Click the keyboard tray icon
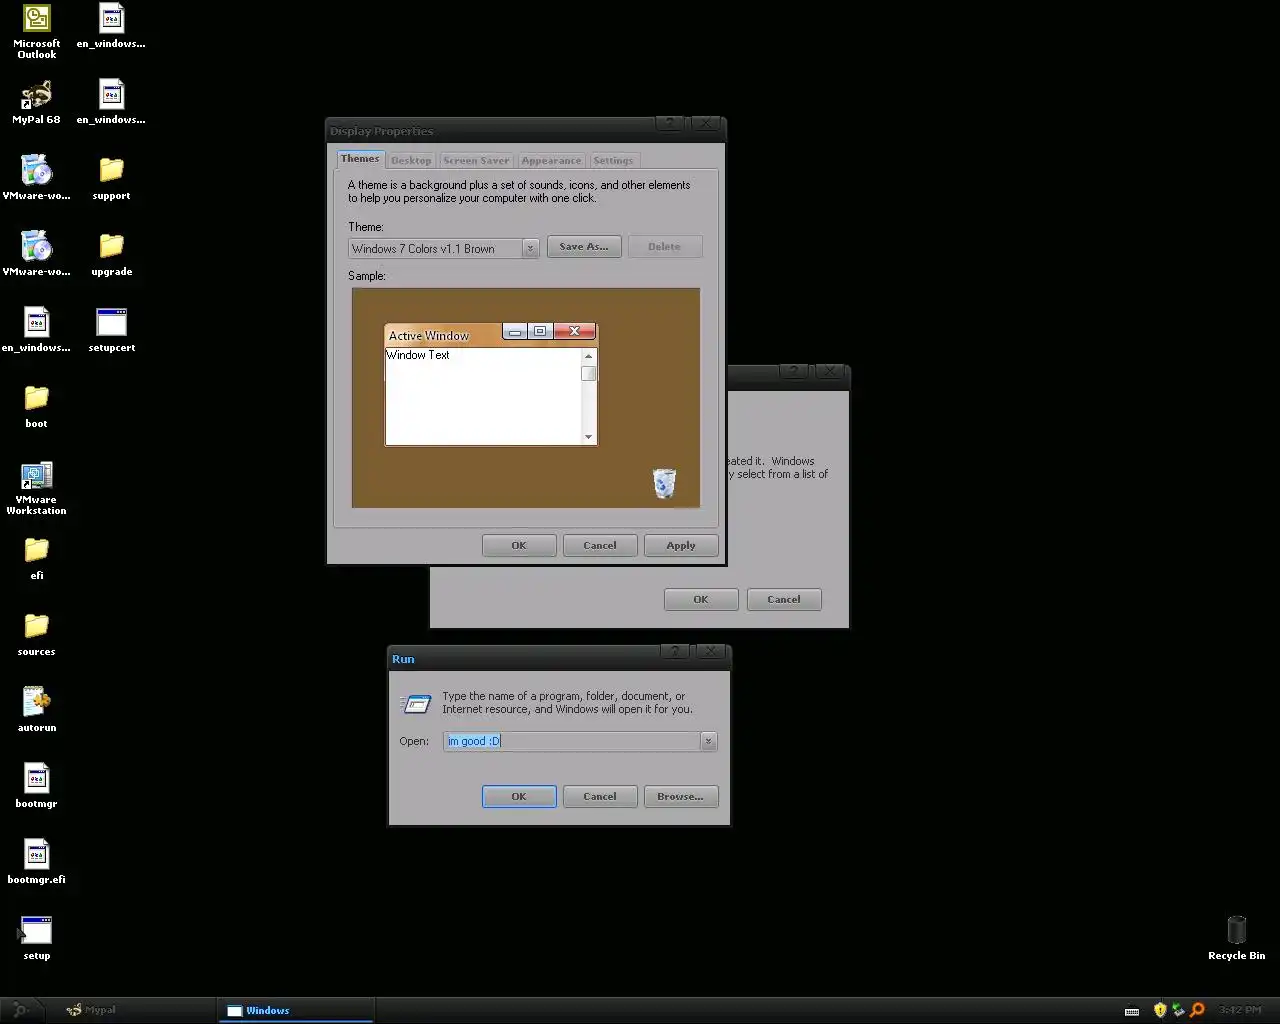 1132,1010
